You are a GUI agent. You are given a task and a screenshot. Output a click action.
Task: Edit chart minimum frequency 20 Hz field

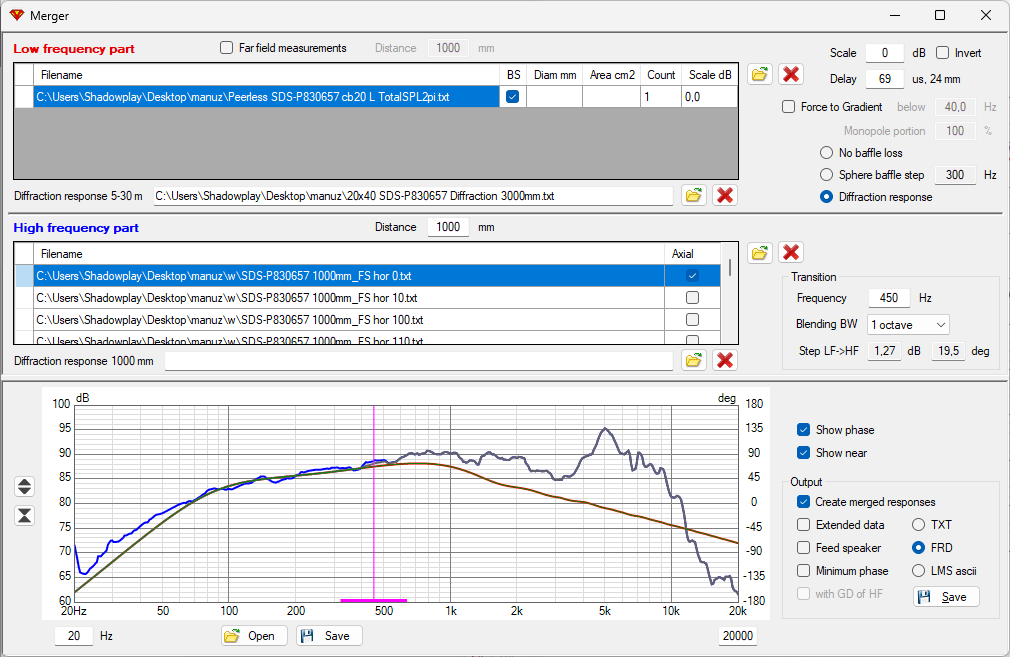tap(74, 636)
